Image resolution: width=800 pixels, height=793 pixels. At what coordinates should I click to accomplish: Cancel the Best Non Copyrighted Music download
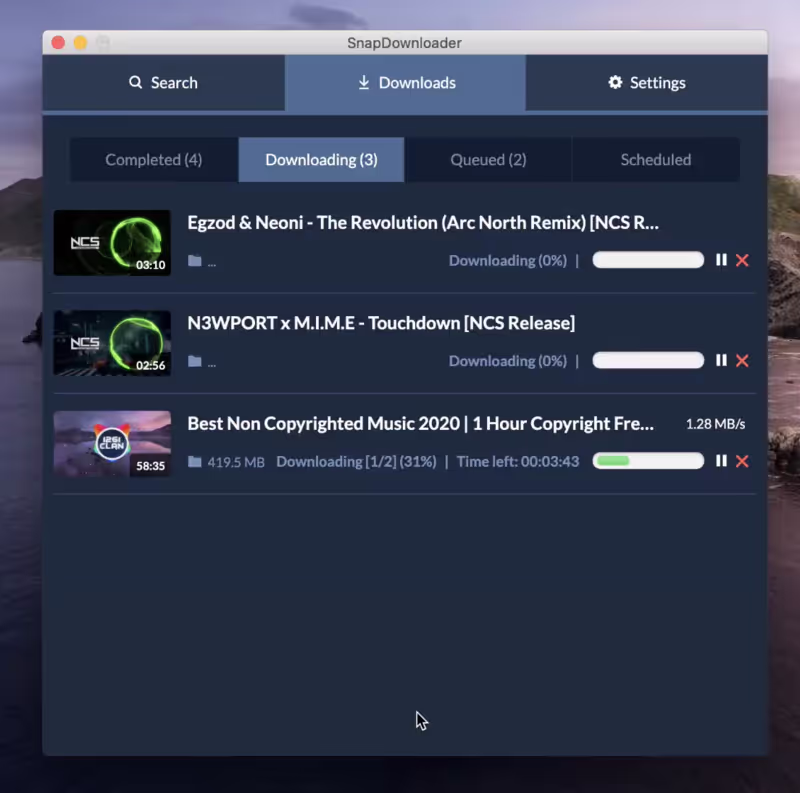(742, 461)
